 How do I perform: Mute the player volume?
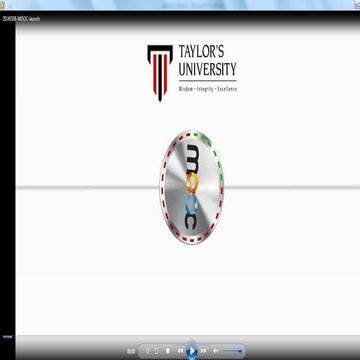[216, 351]
